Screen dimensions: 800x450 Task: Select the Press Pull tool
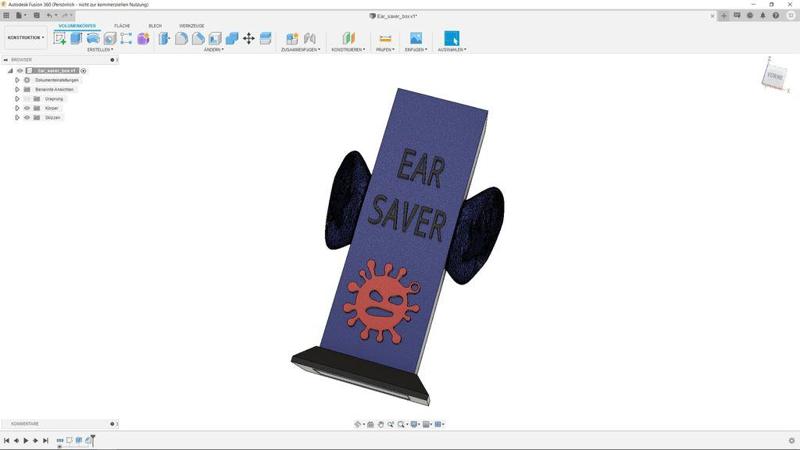(x=164, y=38)
